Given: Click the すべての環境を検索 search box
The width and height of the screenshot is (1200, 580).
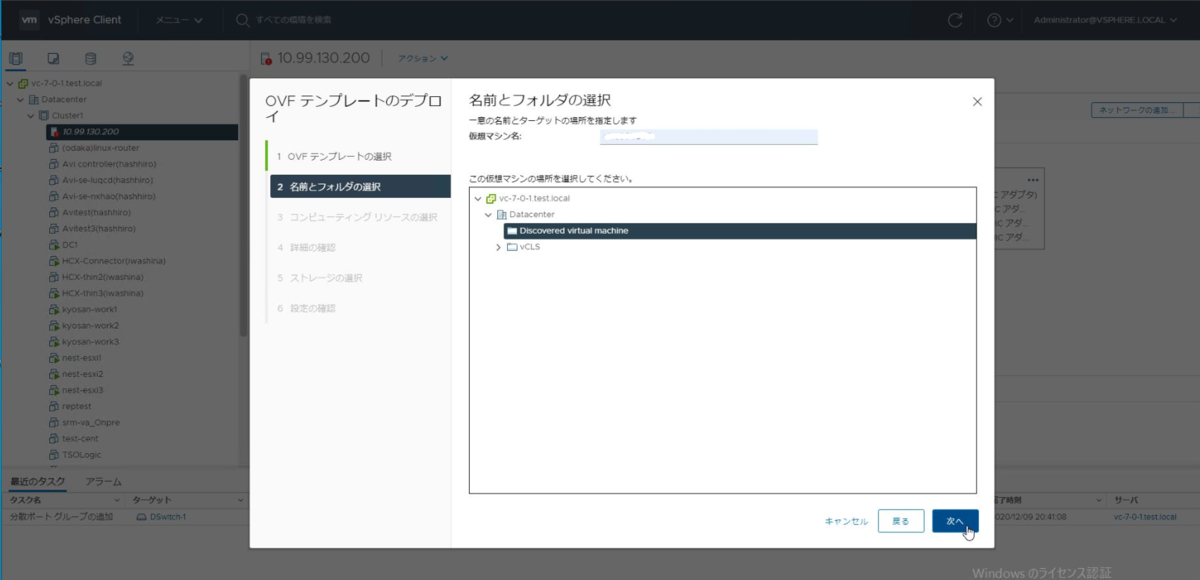Looking at the screenshot, I should 295,20.
